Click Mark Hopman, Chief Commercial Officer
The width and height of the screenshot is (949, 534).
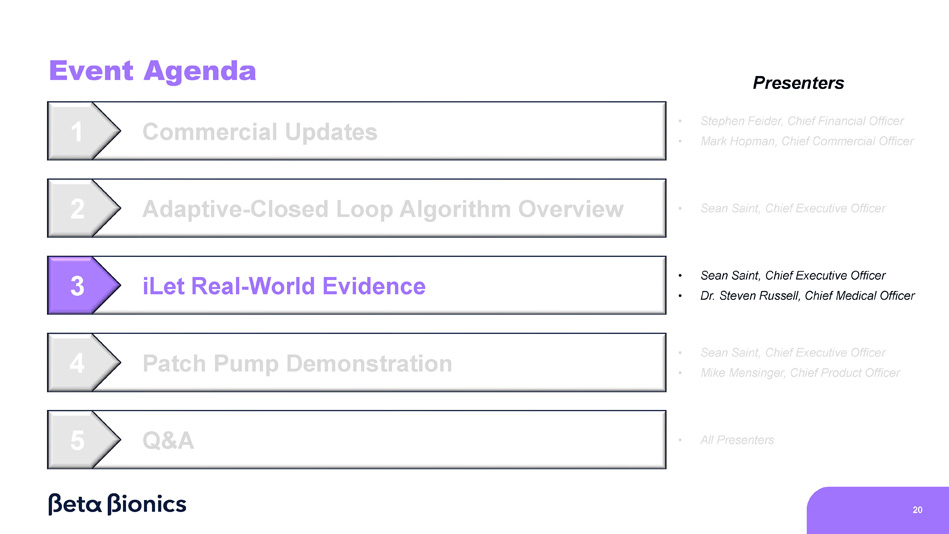807,141
